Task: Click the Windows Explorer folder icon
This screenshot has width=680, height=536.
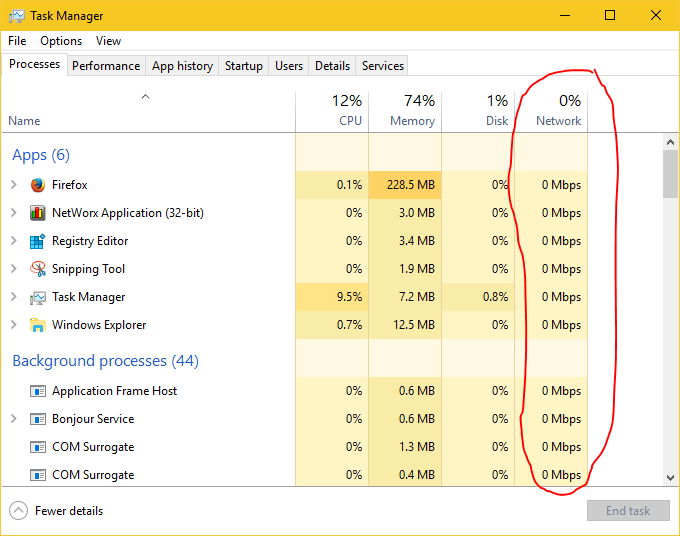Action: (38, 325)
